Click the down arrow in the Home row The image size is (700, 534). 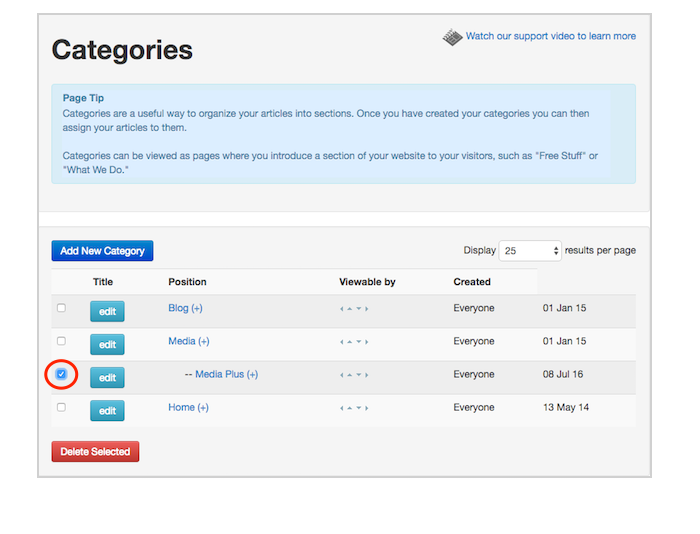point(358,408)
